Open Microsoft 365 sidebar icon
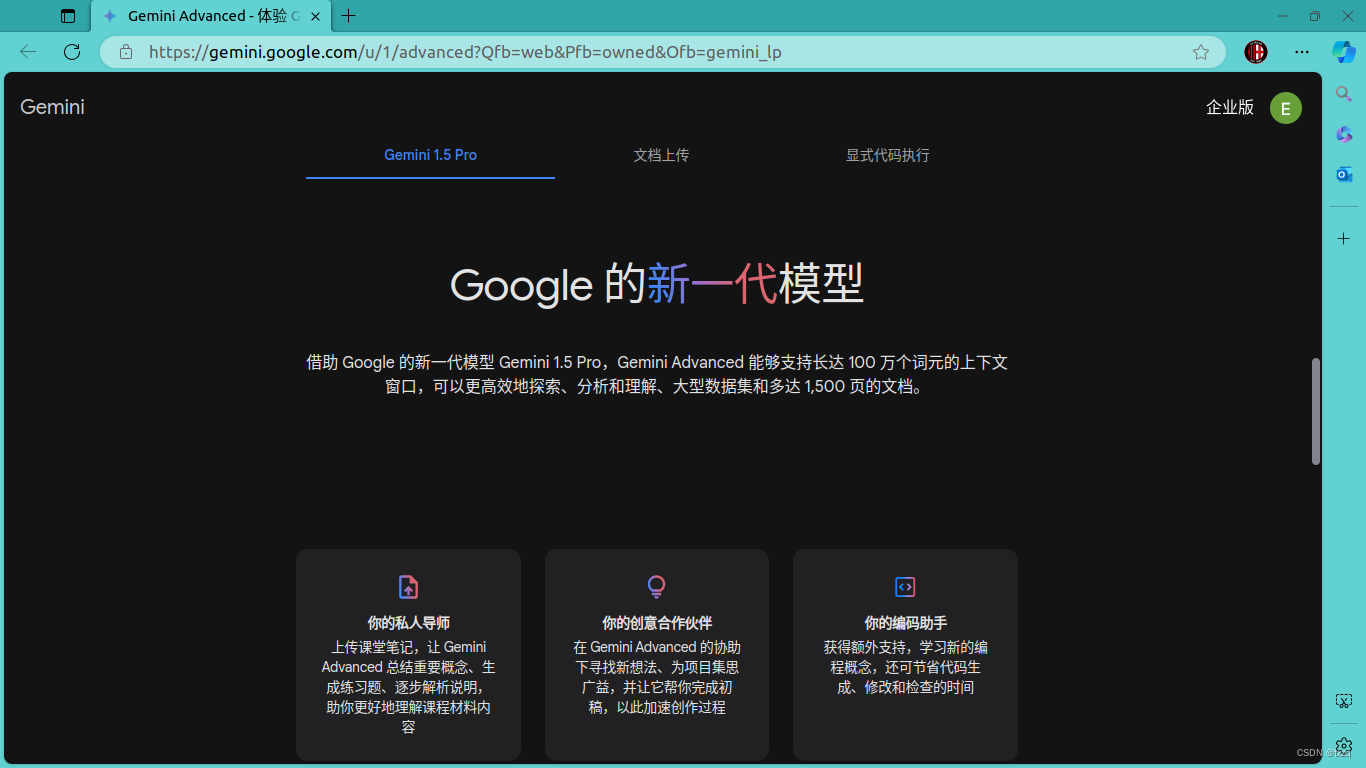1366x768 pixels. [x=1344, y=134]
